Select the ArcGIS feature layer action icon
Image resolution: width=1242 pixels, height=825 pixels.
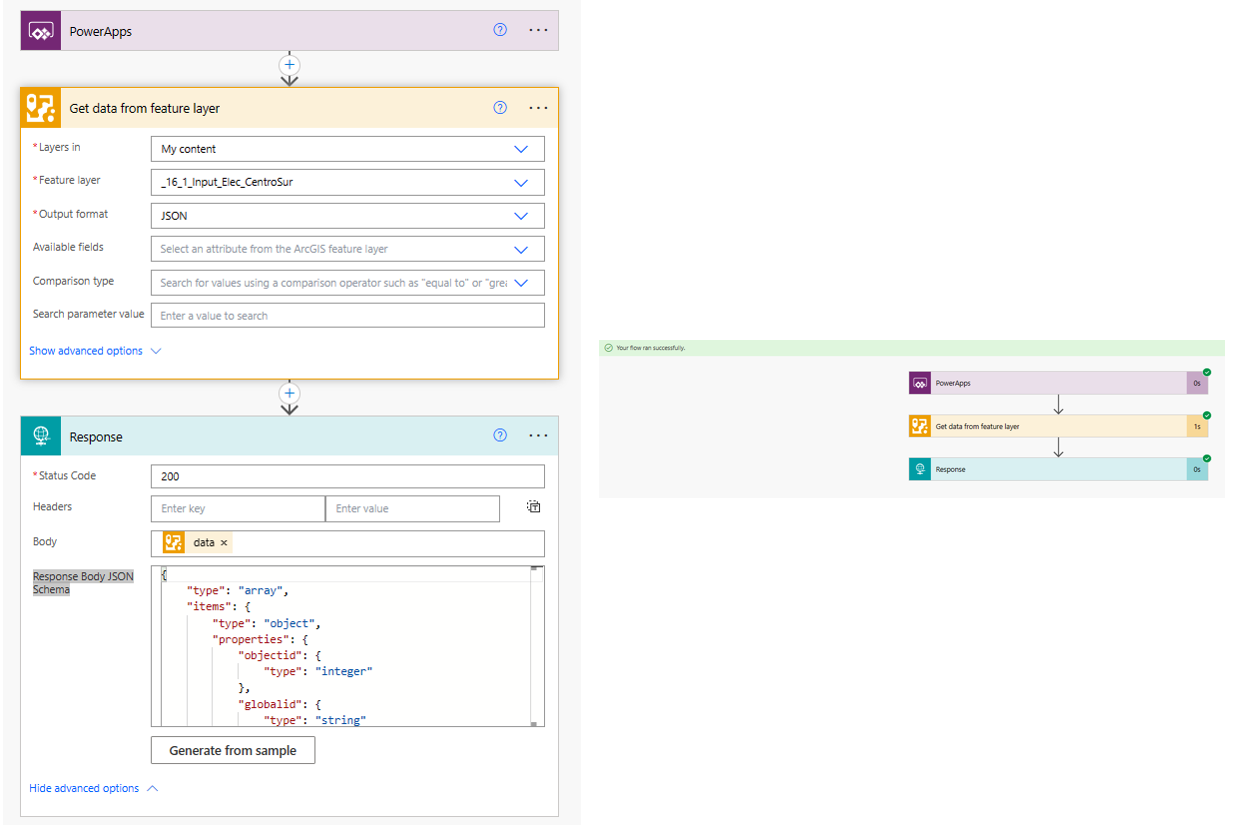click(40, 107)
